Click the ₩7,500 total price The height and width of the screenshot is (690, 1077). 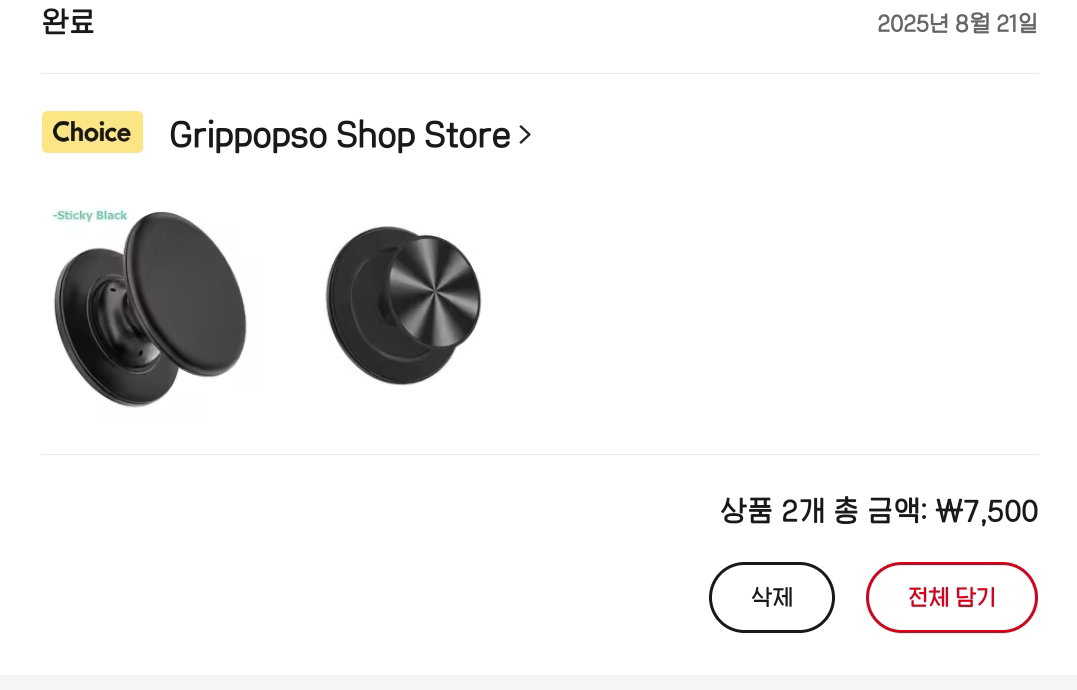(987, 511)
